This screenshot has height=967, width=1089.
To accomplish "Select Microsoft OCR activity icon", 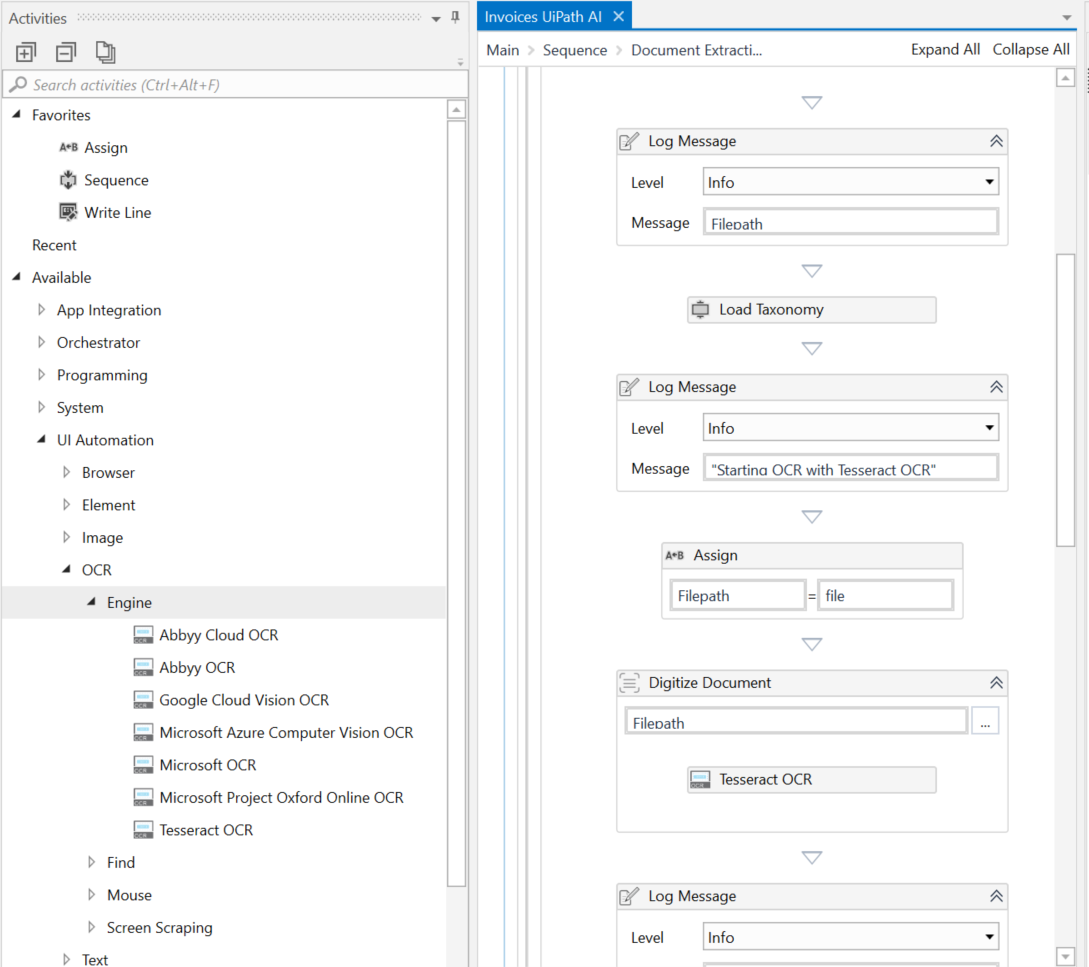I will 143,765.
